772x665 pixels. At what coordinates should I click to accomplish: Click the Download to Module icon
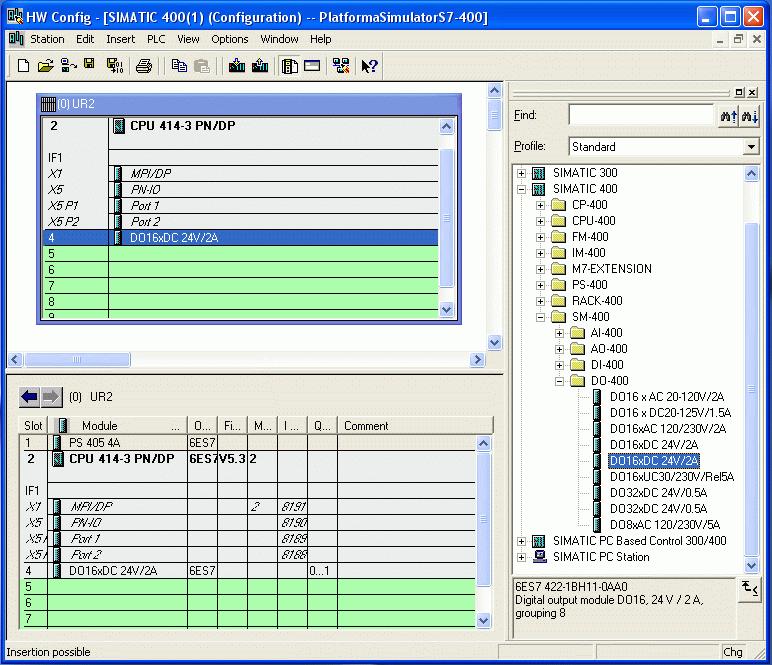[x=237, y=65]
